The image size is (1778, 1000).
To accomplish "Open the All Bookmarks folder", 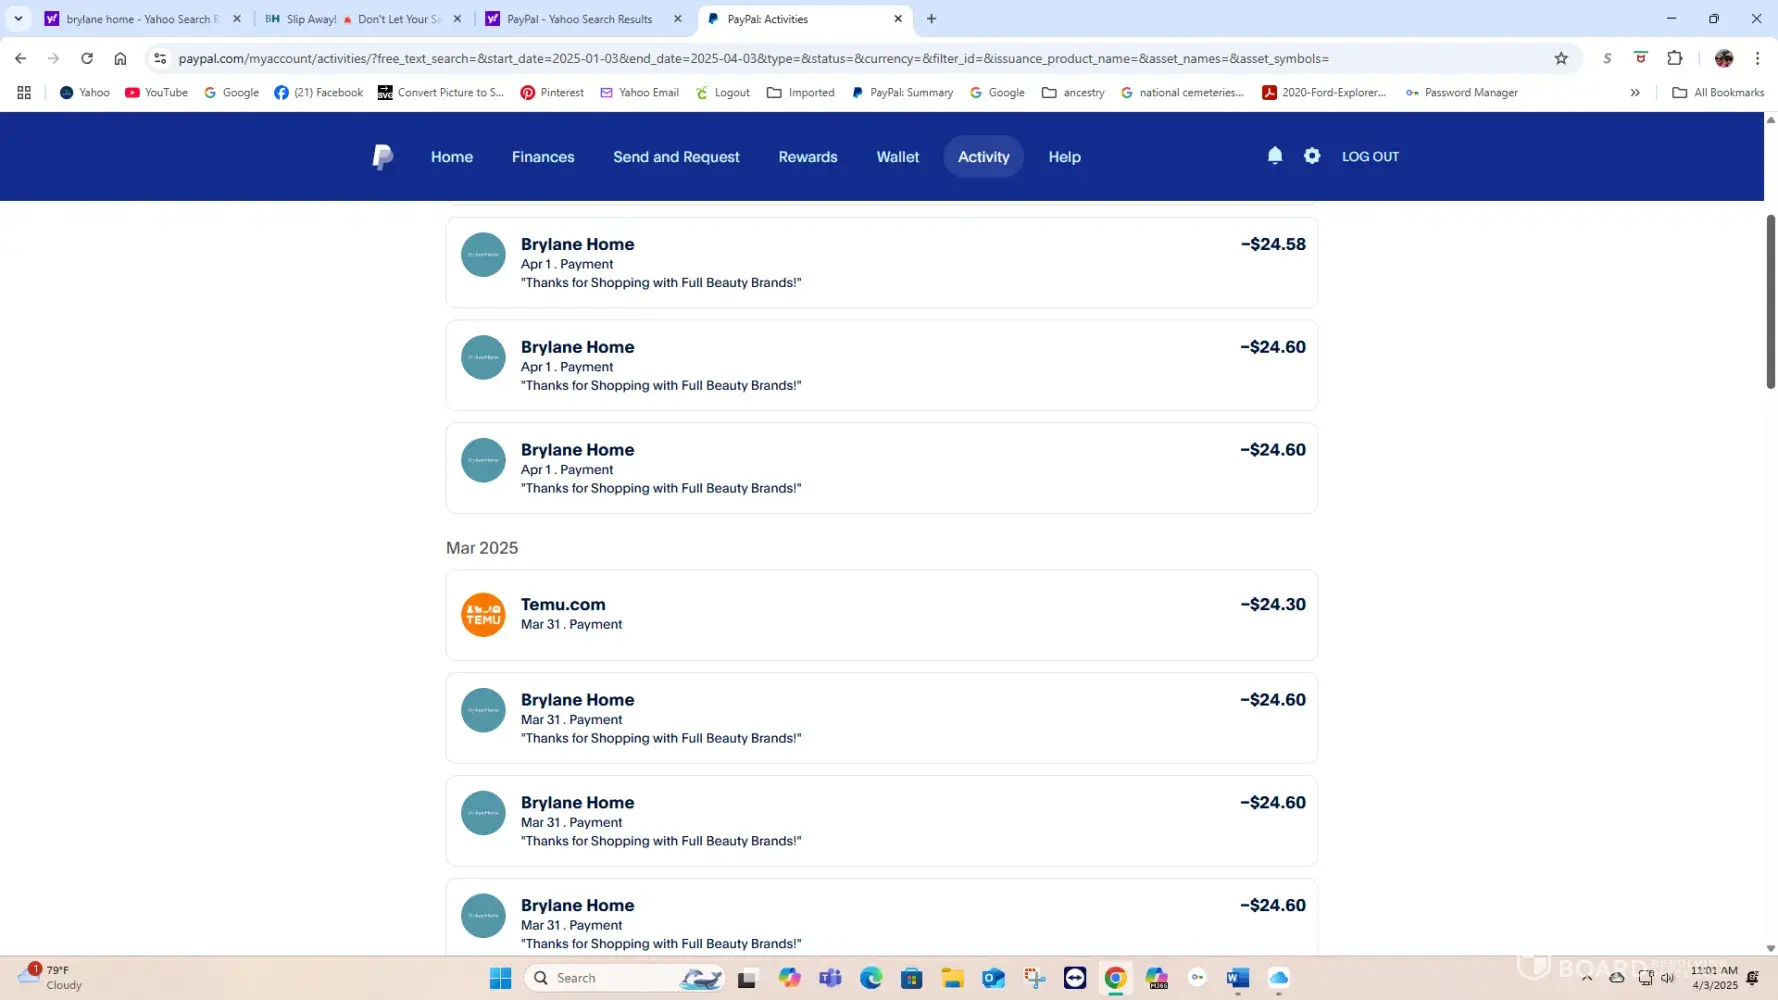I will (1718, 93).
